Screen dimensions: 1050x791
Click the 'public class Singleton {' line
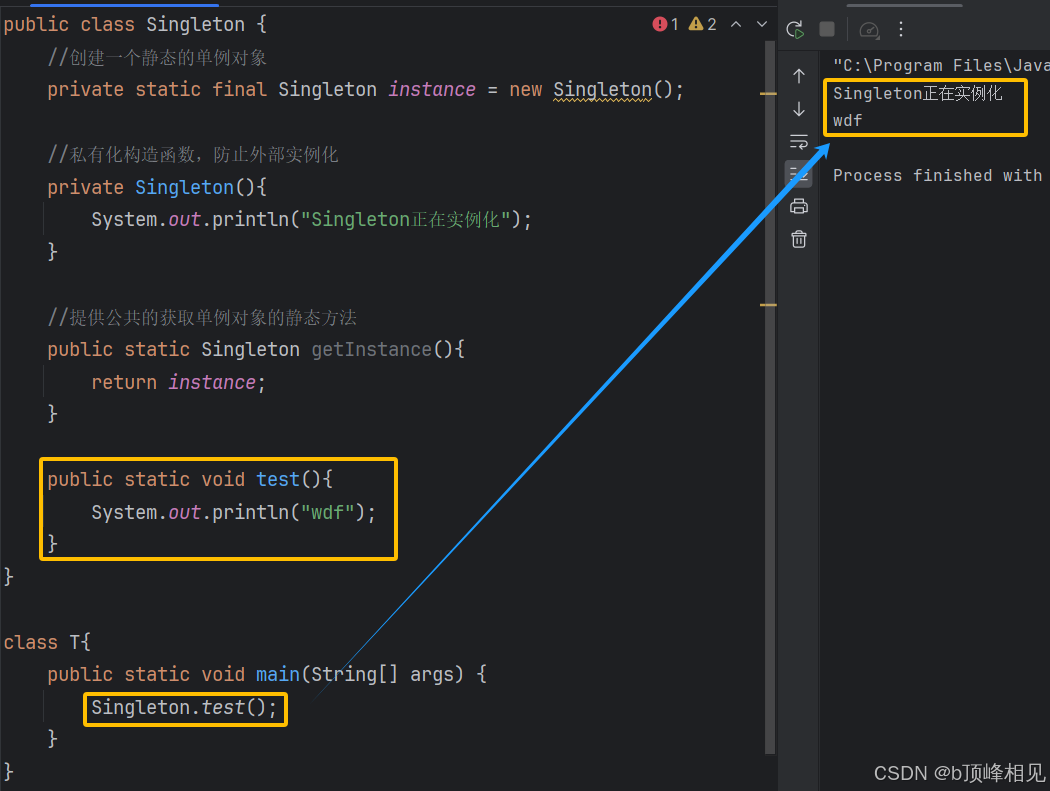coord(135,25)
